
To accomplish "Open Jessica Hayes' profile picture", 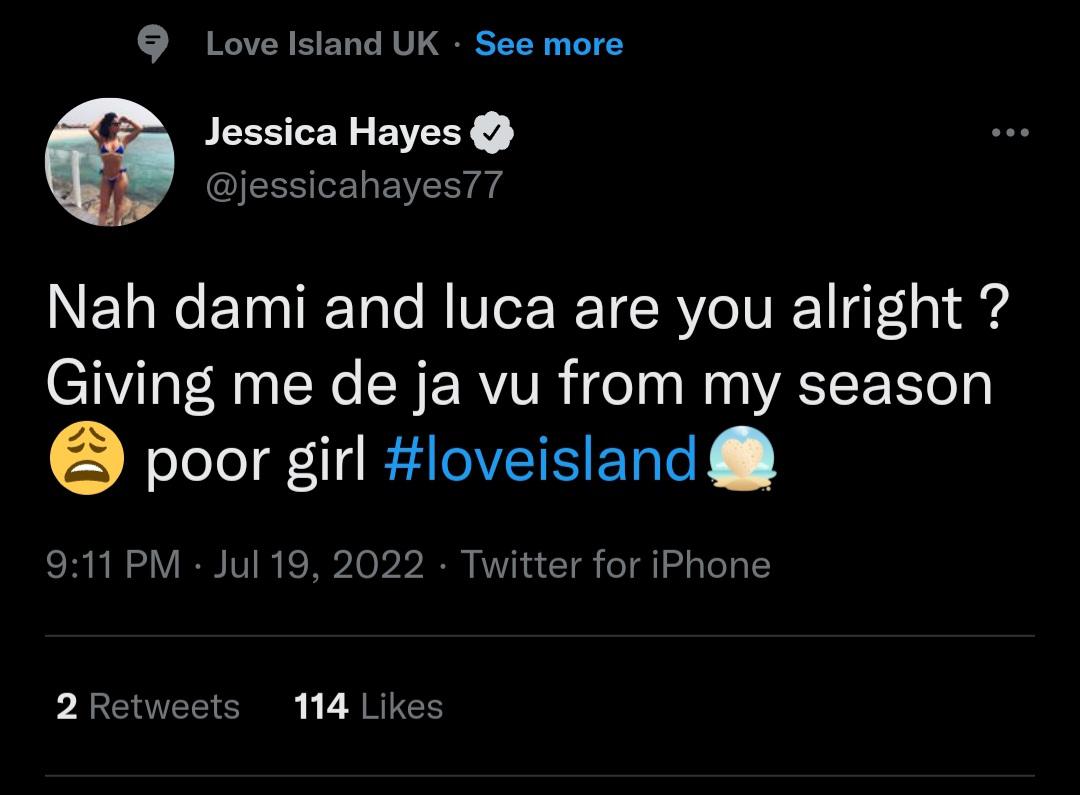I will point(110,162).
